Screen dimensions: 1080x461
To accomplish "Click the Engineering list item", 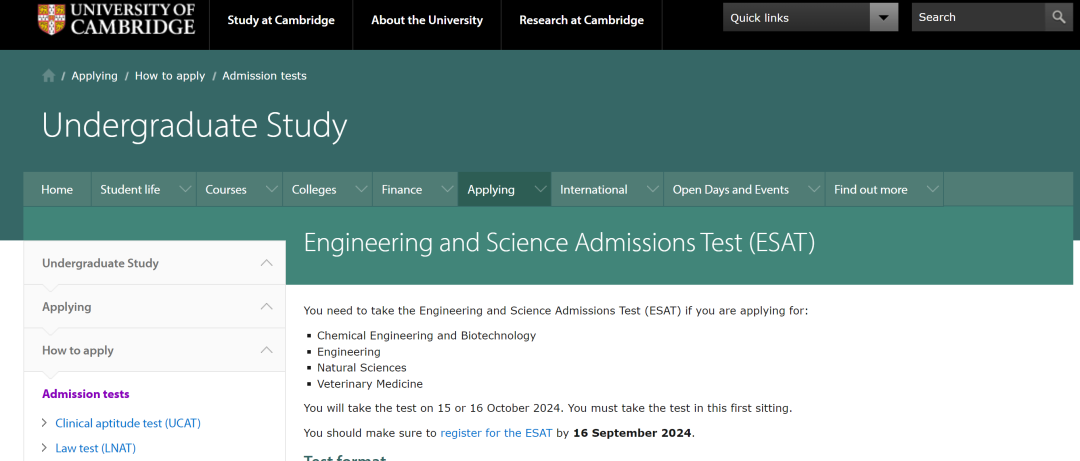I will click(x=349, y=352).
